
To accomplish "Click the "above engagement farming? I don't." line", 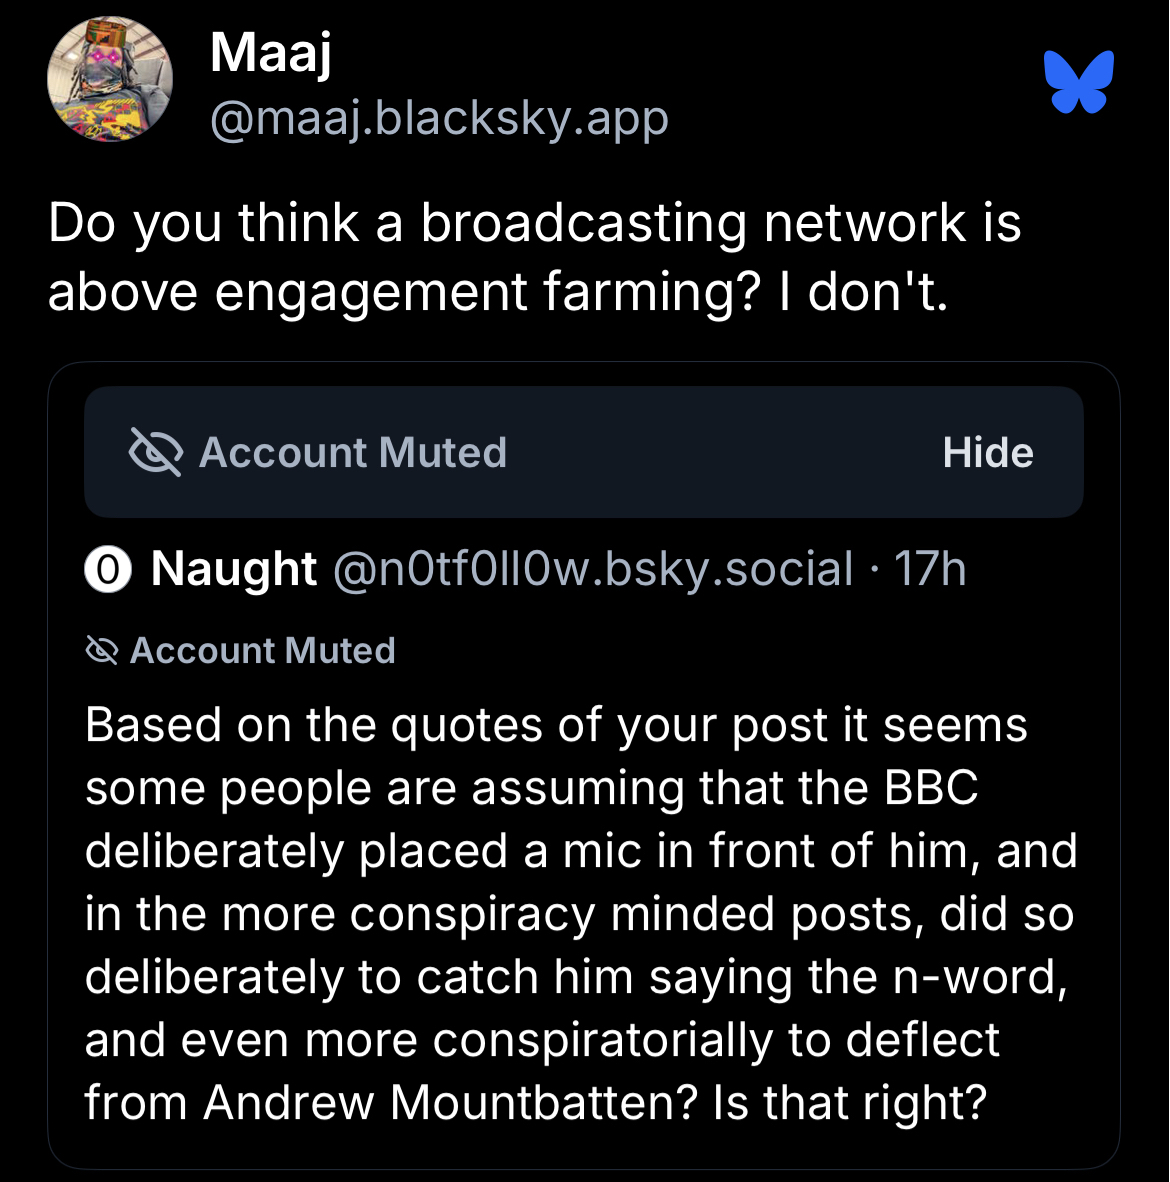I will coord(497,292).
